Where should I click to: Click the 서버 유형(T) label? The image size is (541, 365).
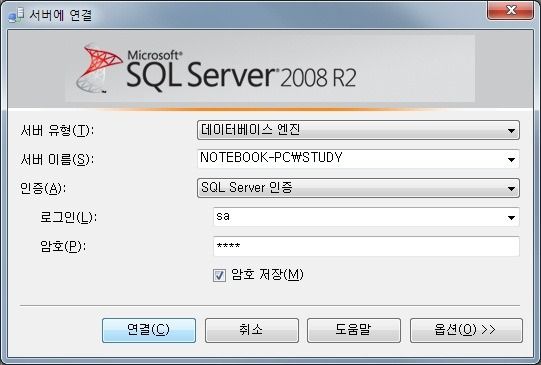click(x=57, y=131)
